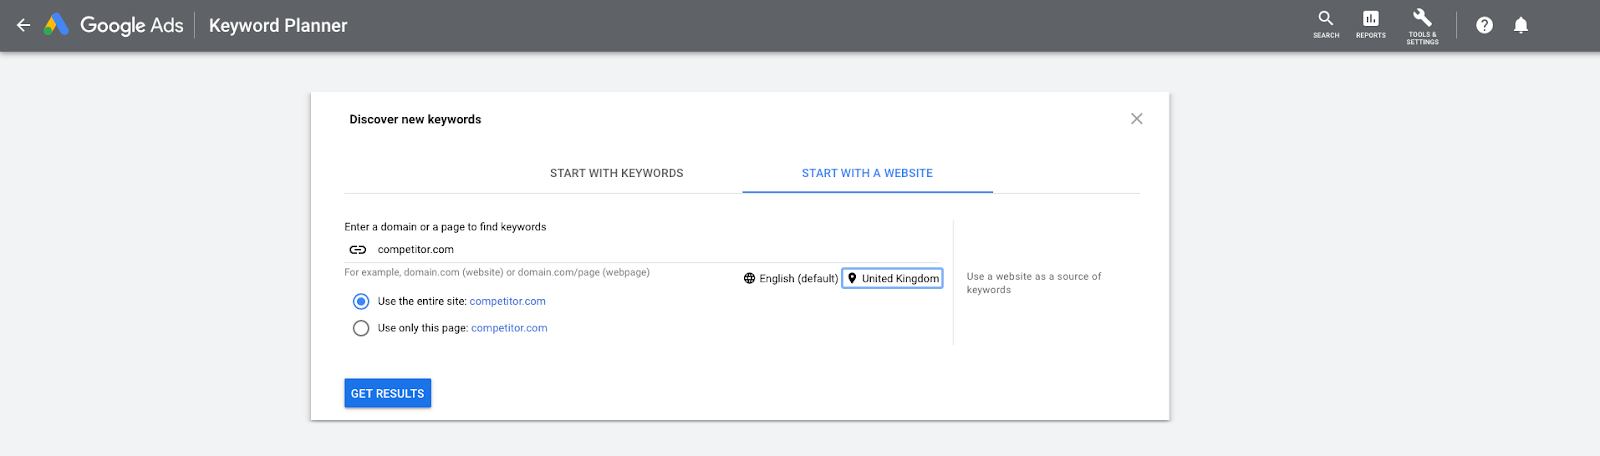1600x456 pixels.
Task: Change language English (default)
Action: point(791,279)
